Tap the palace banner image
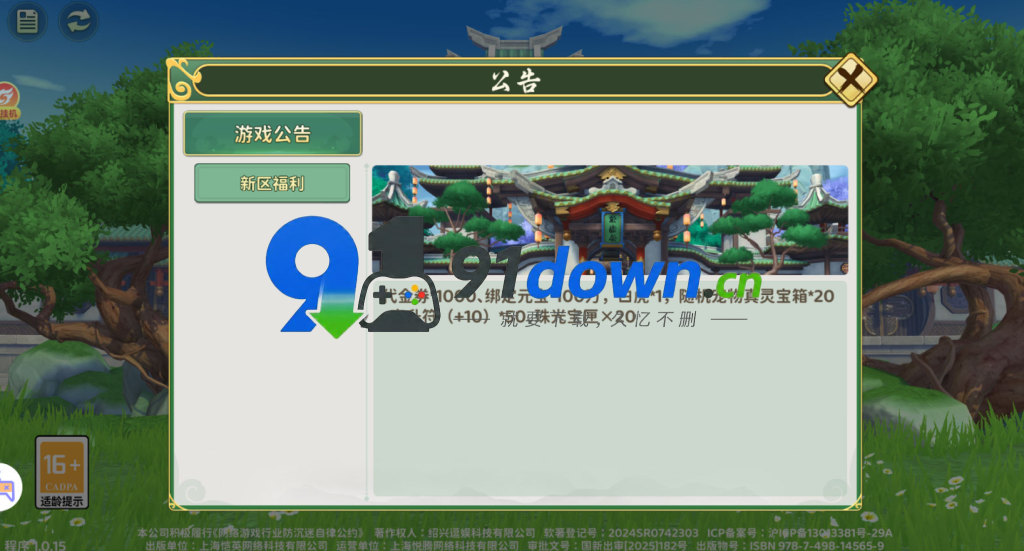 tap(610, 219)
